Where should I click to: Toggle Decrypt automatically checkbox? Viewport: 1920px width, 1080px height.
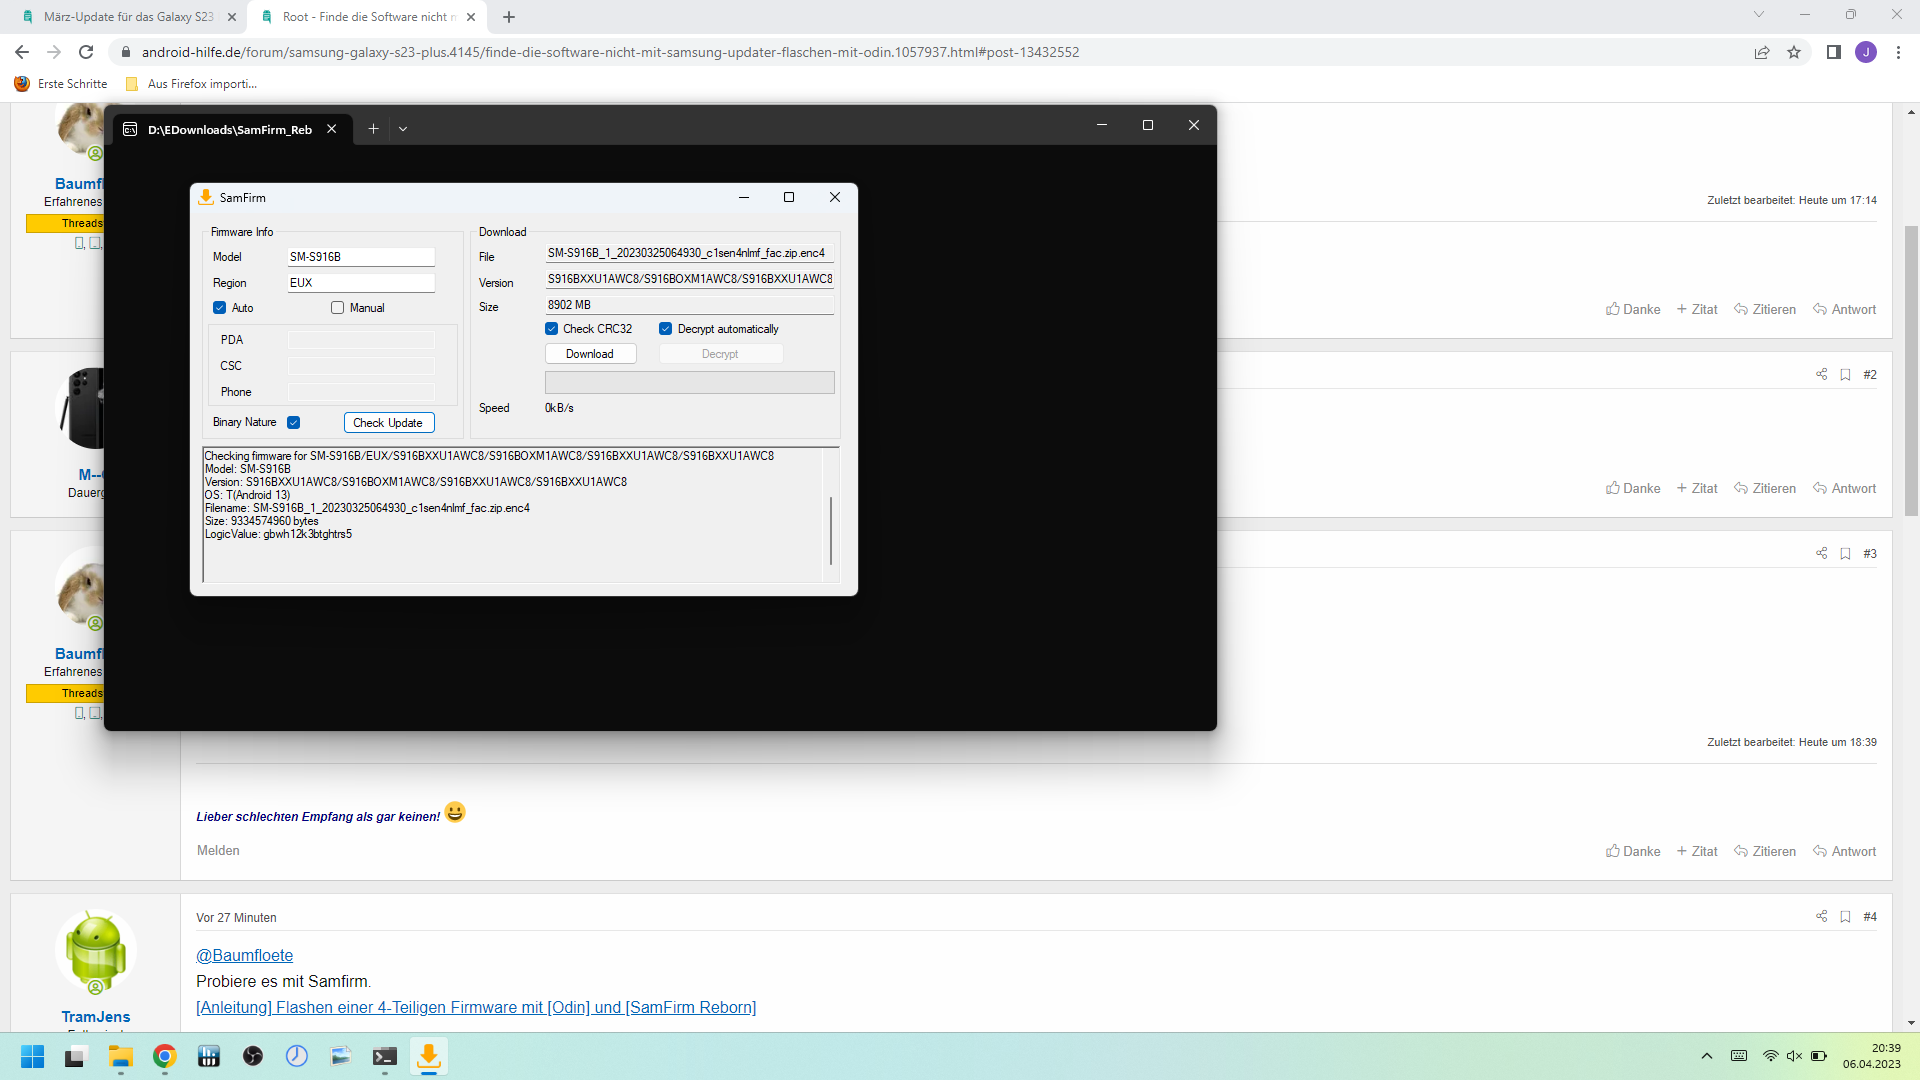pos(666,329)
